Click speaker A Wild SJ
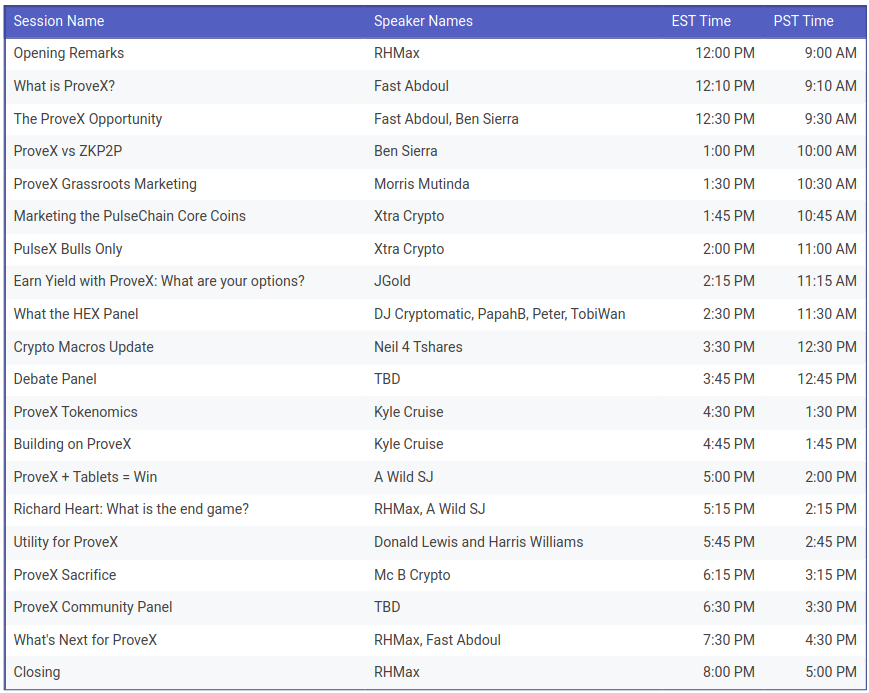This screenshot has width=869, height=693. 403,477
